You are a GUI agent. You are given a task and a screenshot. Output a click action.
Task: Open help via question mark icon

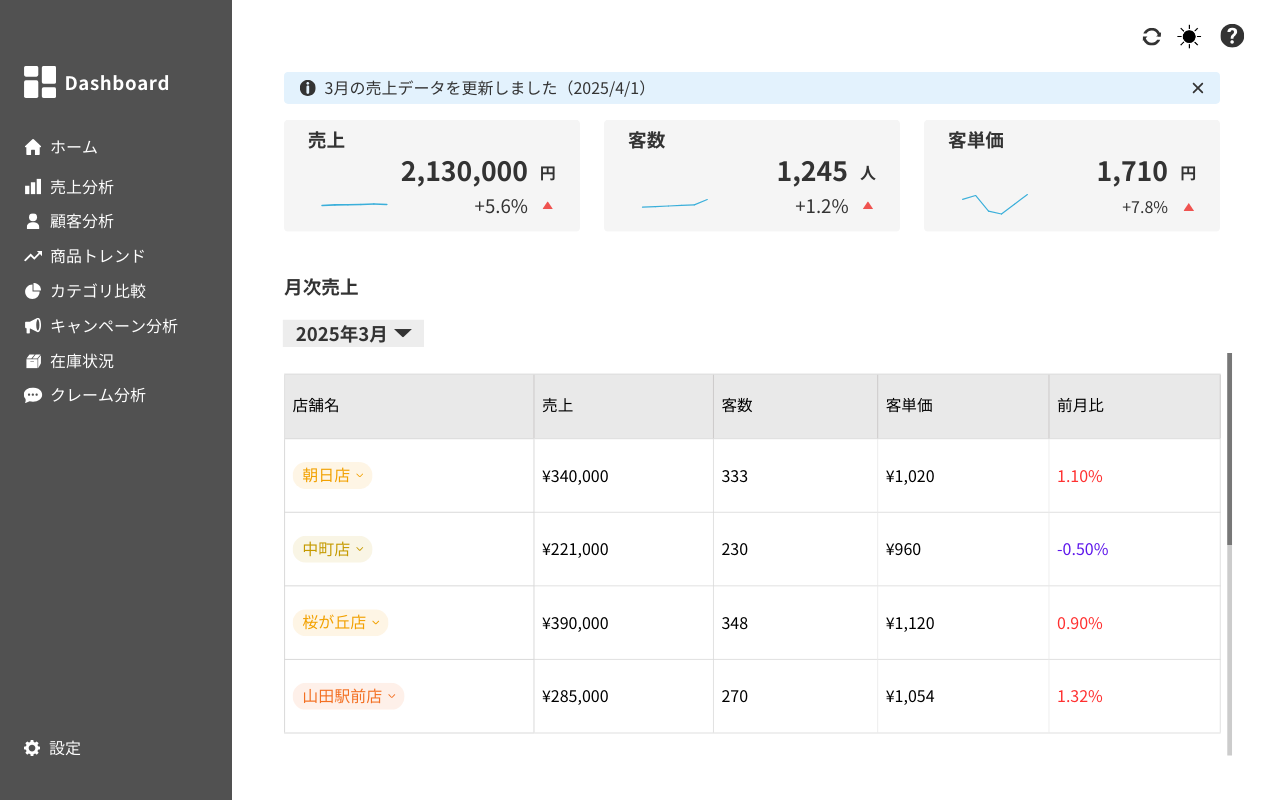click(1232, 37)
